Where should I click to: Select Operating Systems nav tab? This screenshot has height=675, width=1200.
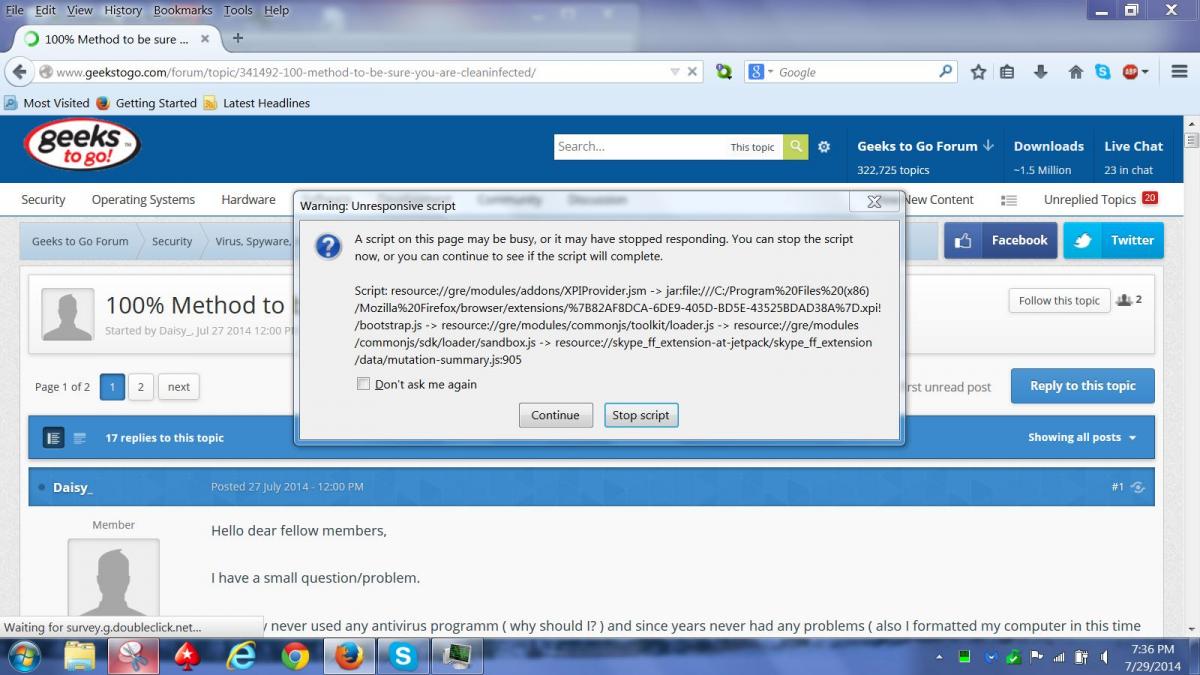click(143, 199)
